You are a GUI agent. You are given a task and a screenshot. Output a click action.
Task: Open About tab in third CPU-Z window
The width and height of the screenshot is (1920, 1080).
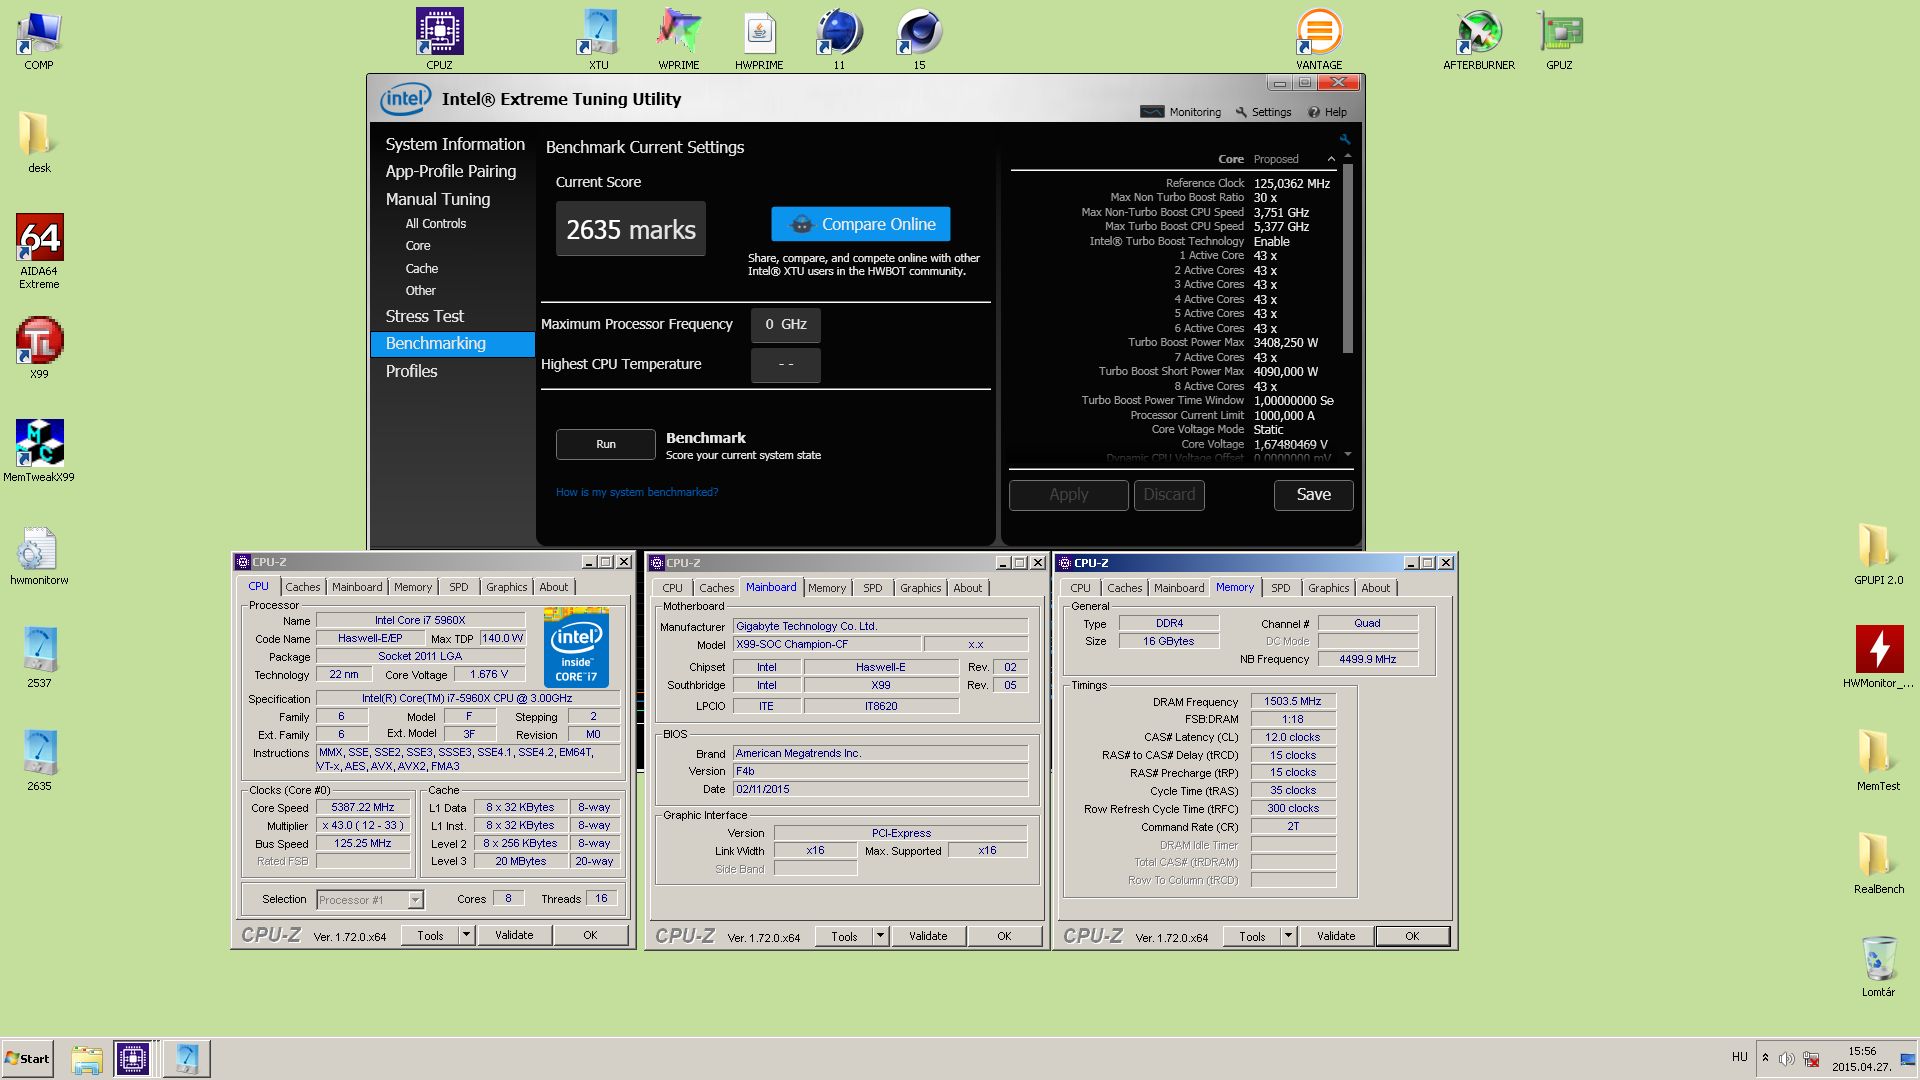click(1376, 588)
